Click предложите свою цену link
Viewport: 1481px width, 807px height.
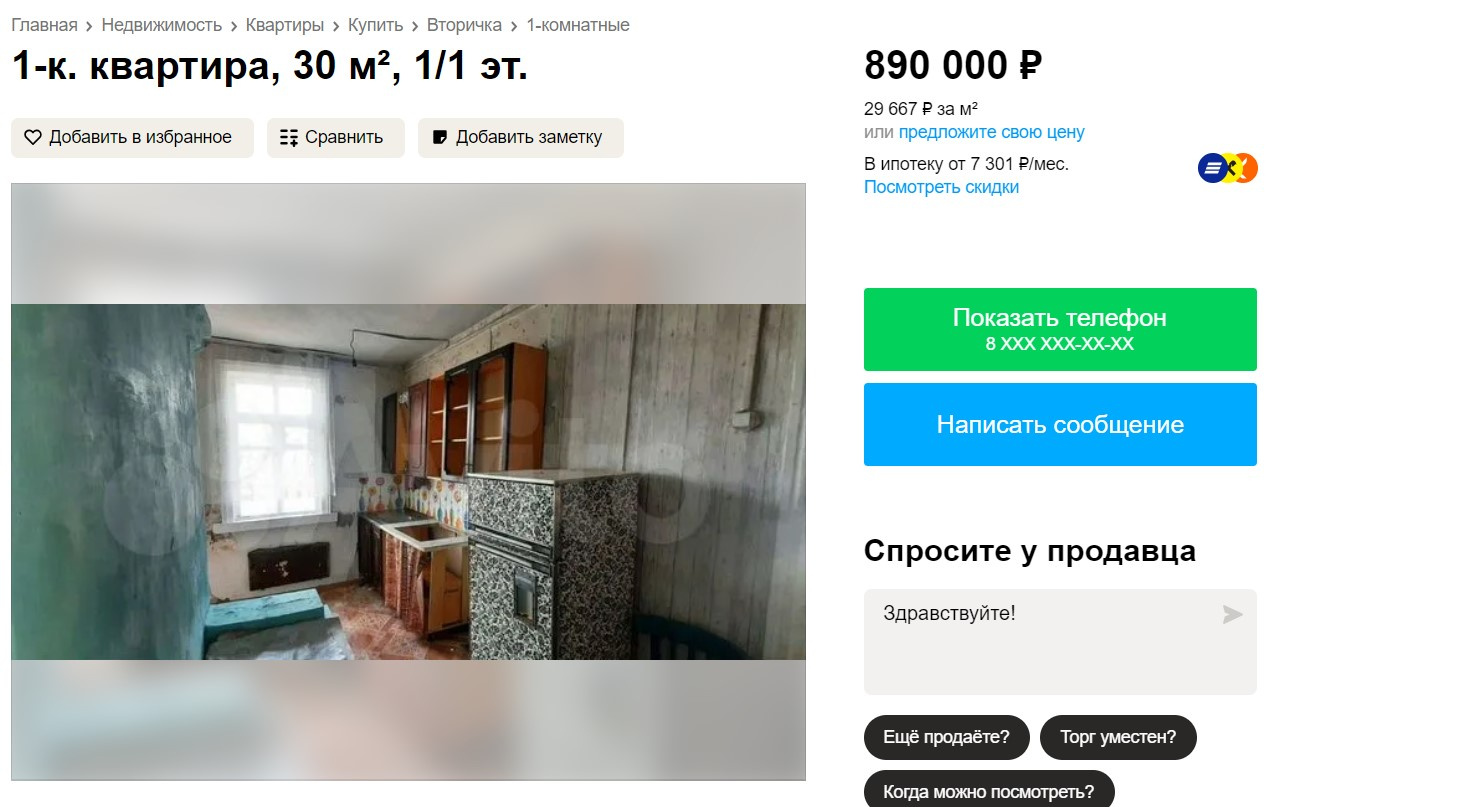point(991,132)
